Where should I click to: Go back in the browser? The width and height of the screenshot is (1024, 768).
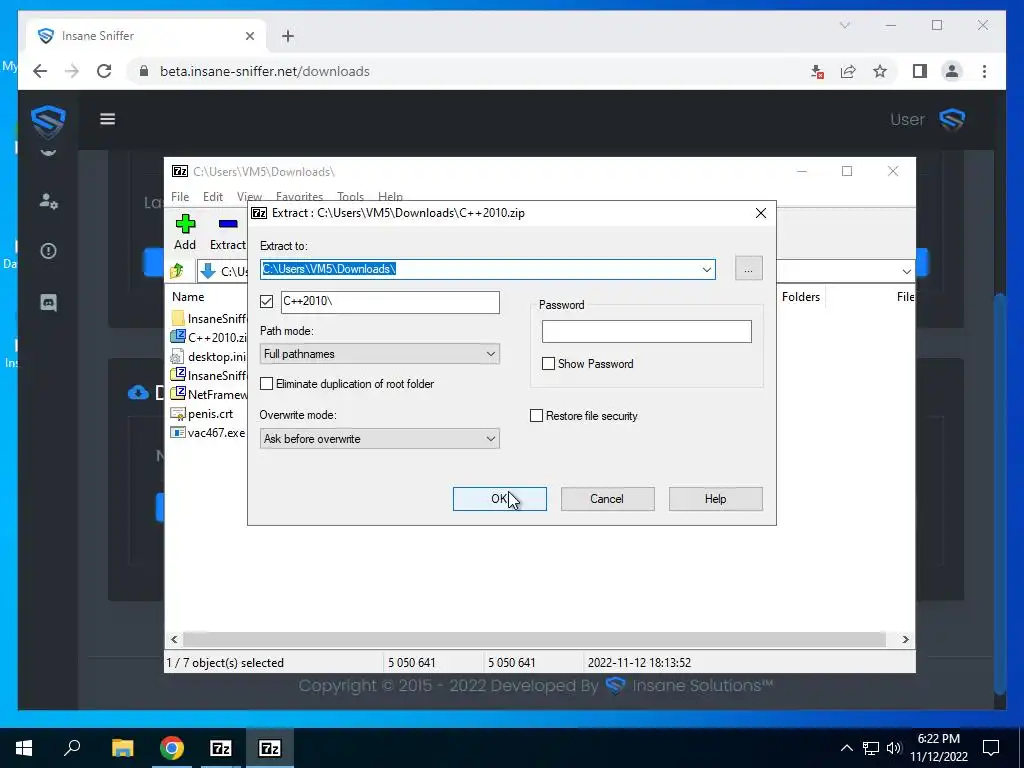click(x=40, y=71)
